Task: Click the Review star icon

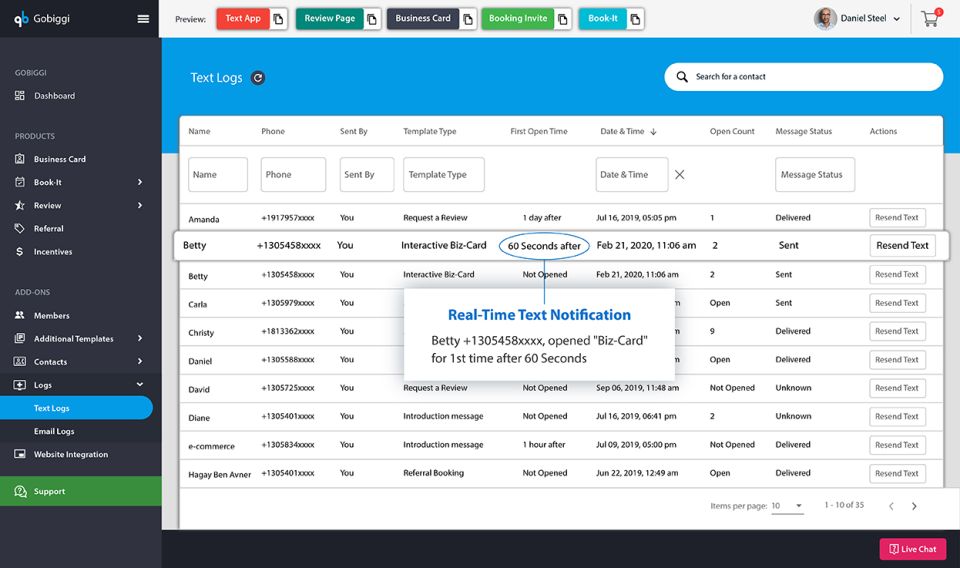Action: pyautogui.click(x=20, y=206)
